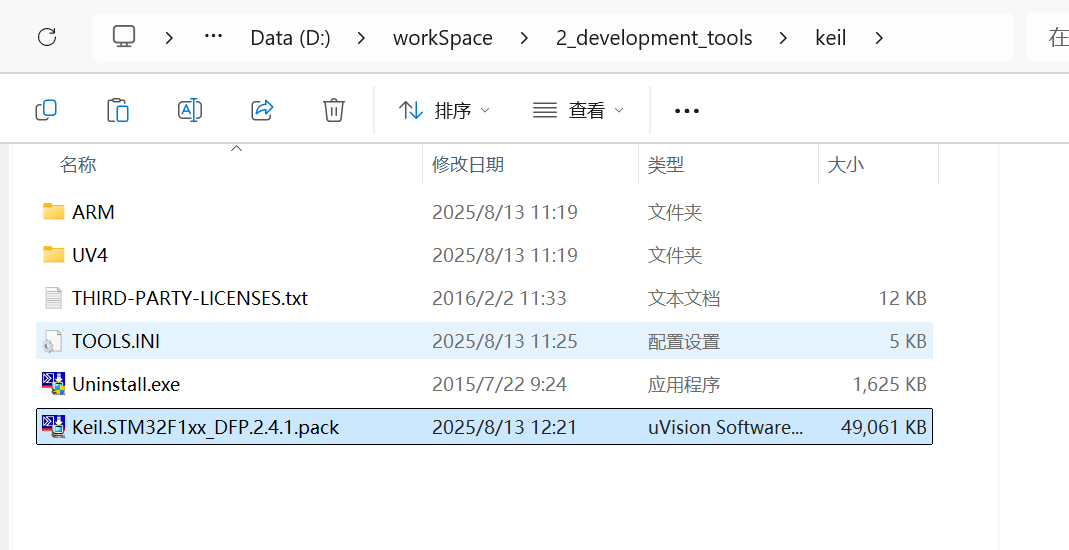Click the 文本文档 type cell
Screen dimensions: 1069x550
pos(684,299)
